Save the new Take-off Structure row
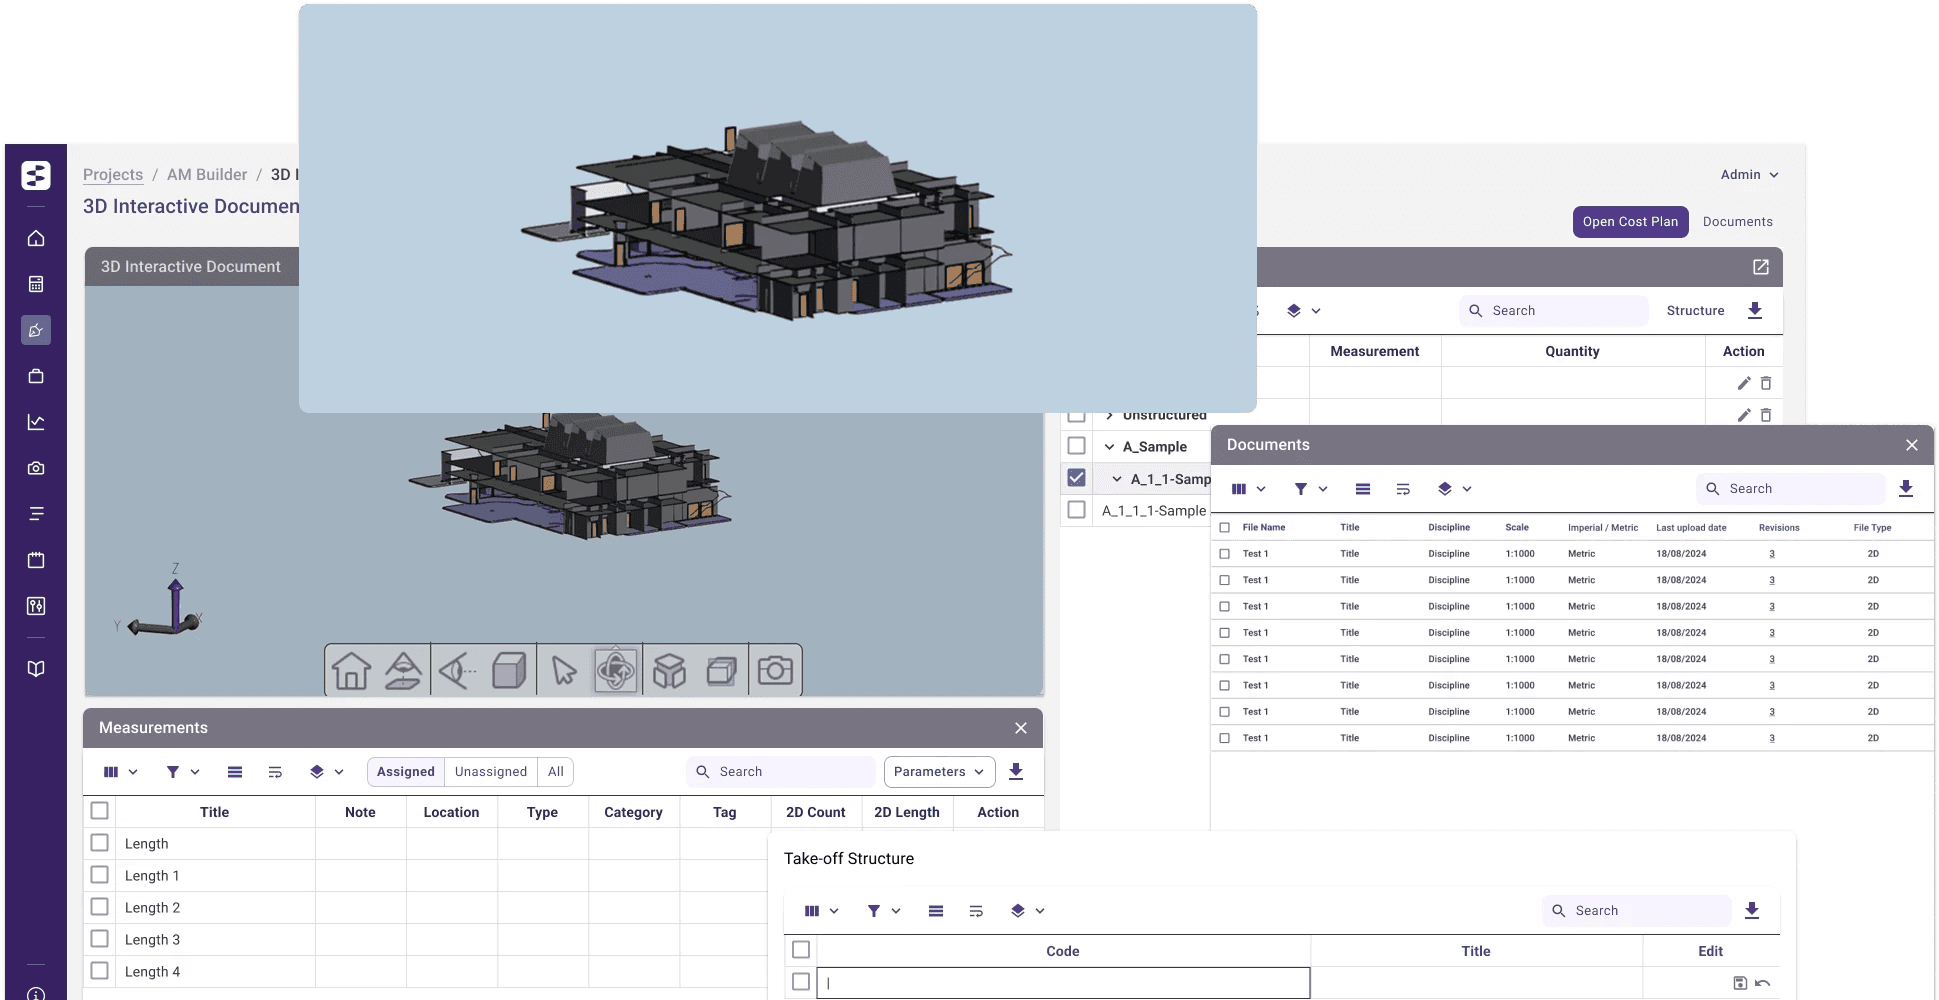Image resolution: width=1939 pixels, height=1000 pixels. [x=1740, y=983]
